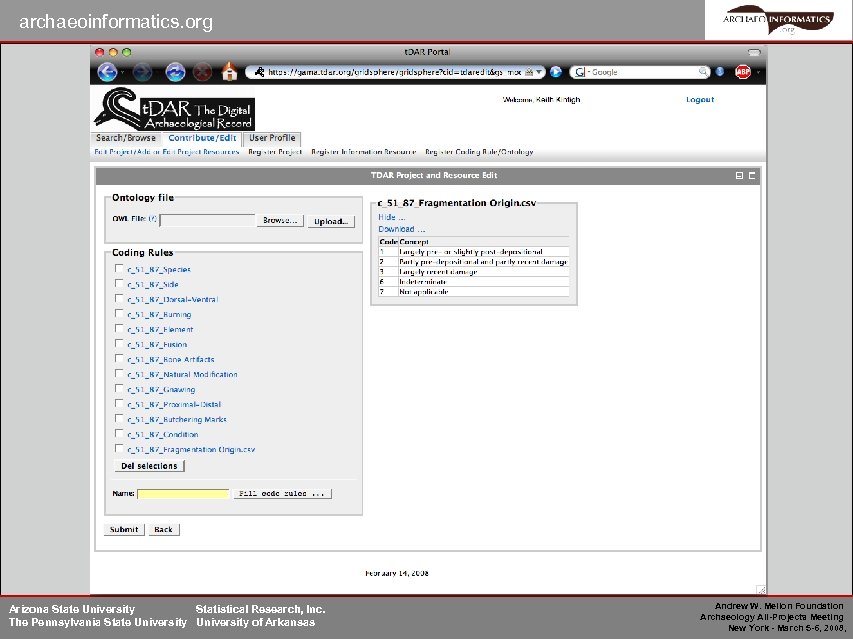Check the c_51_87_Species coding rule
853x639 pixels.
(119, 269)
